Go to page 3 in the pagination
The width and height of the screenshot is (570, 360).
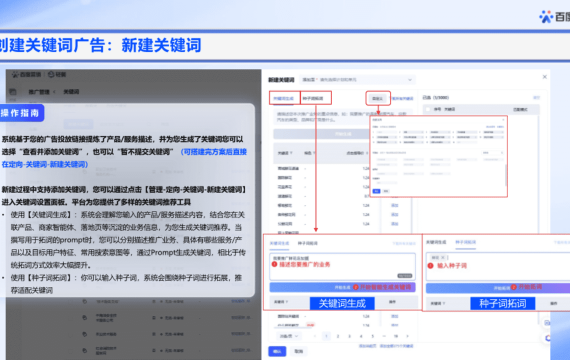(349, 336)
